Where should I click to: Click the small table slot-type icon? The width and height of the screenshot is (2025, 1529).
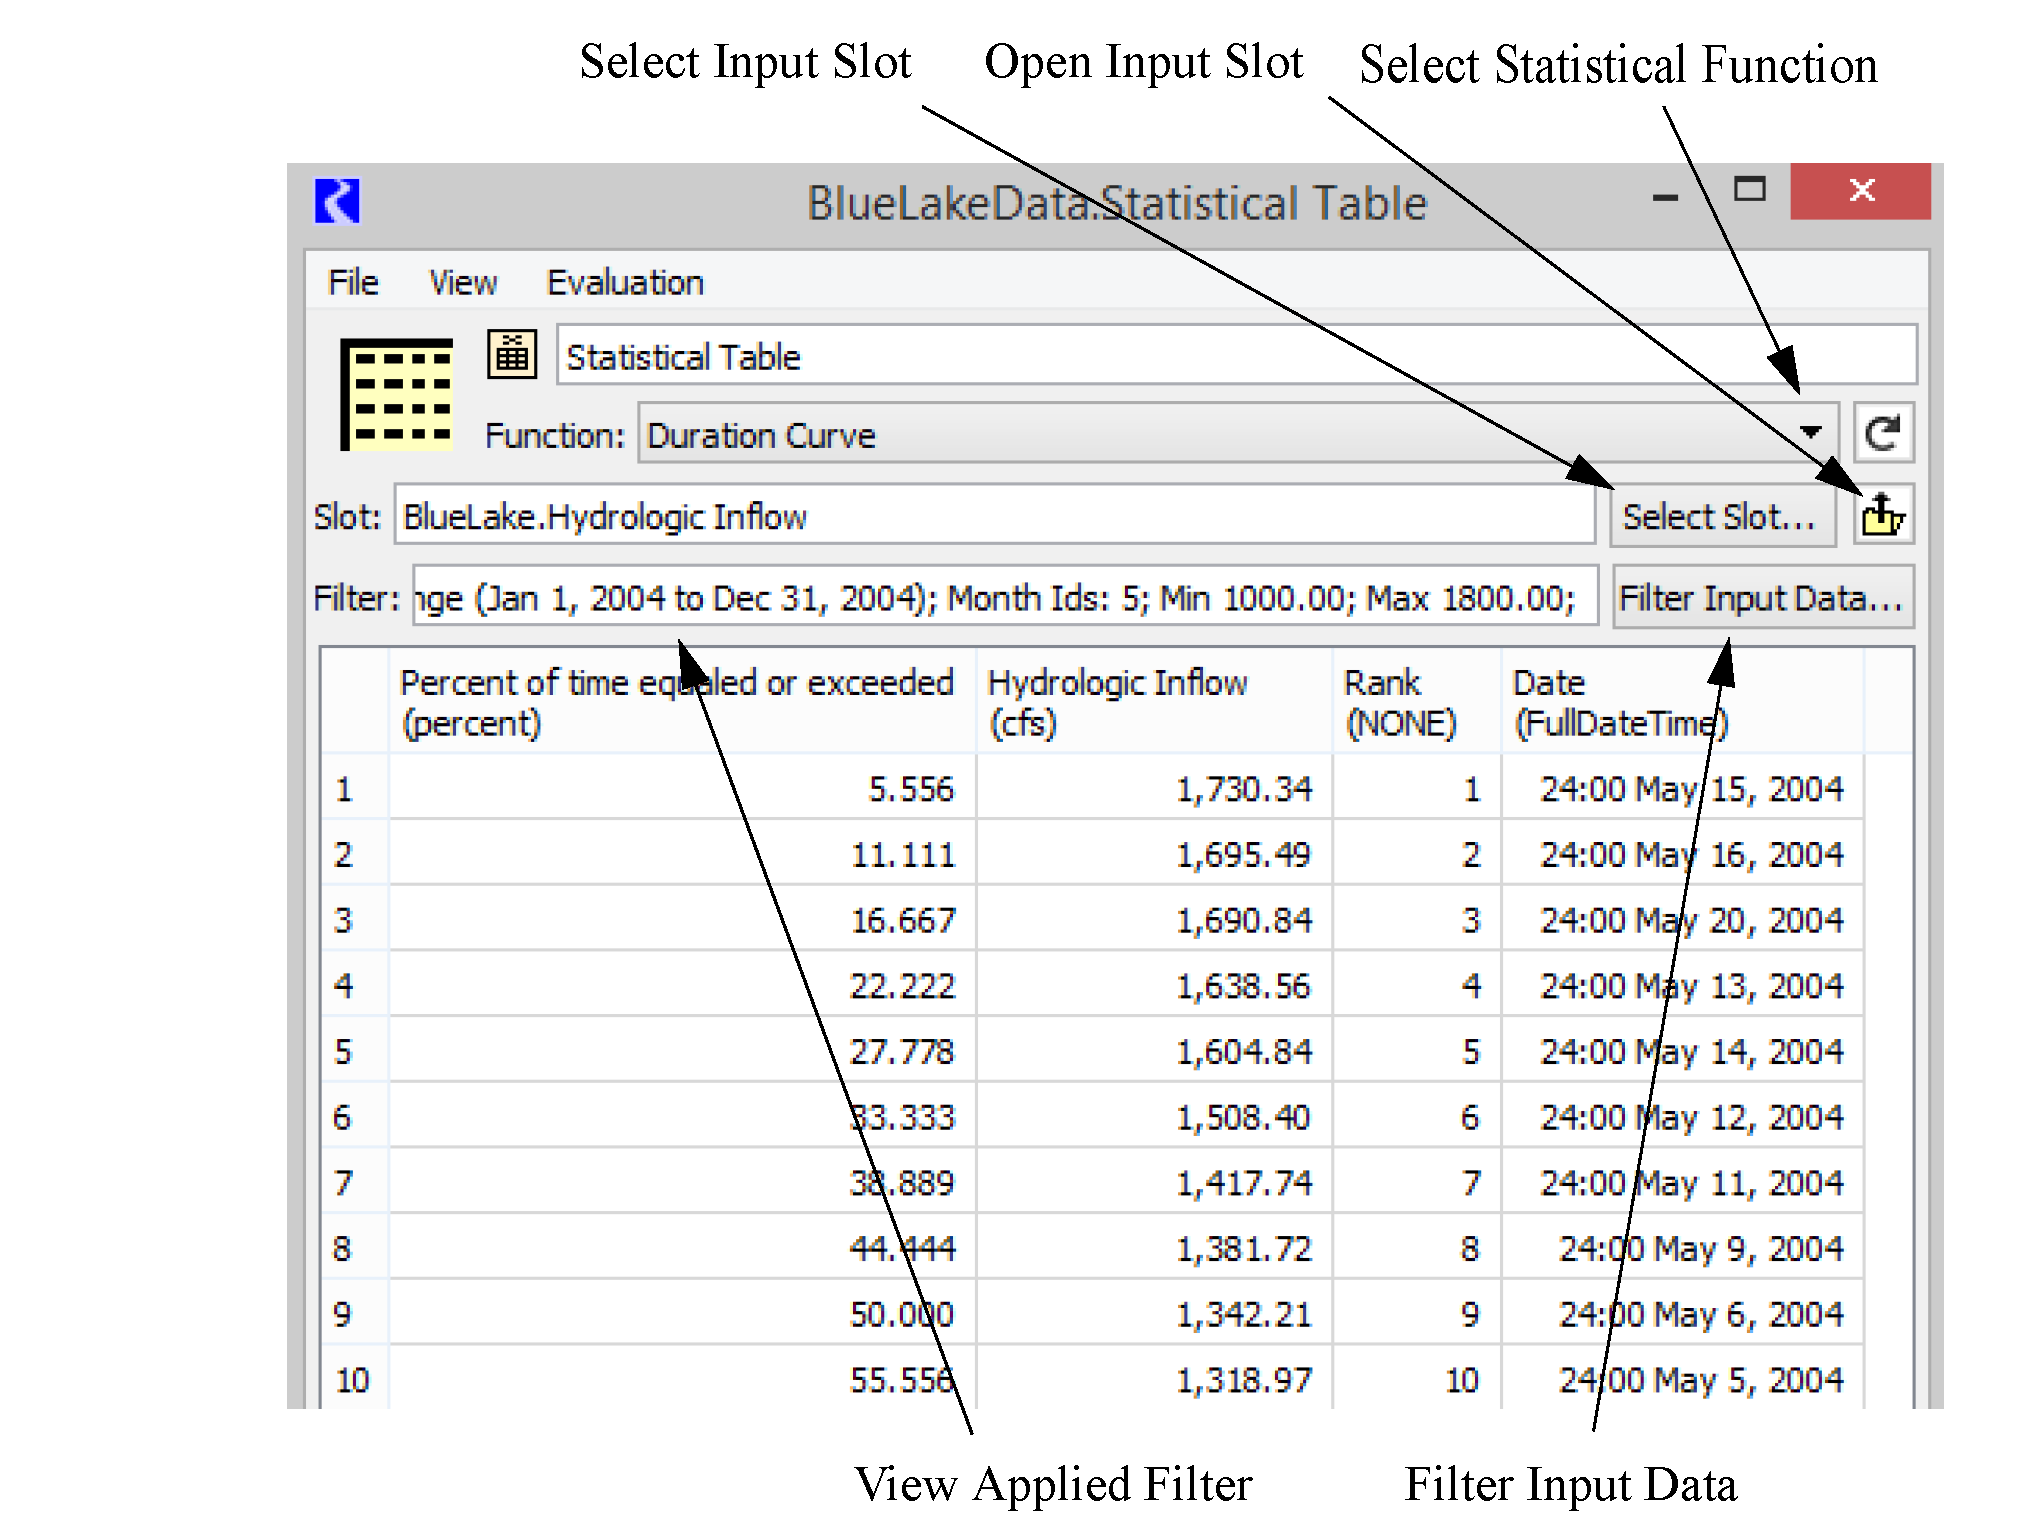click(512, 354)
